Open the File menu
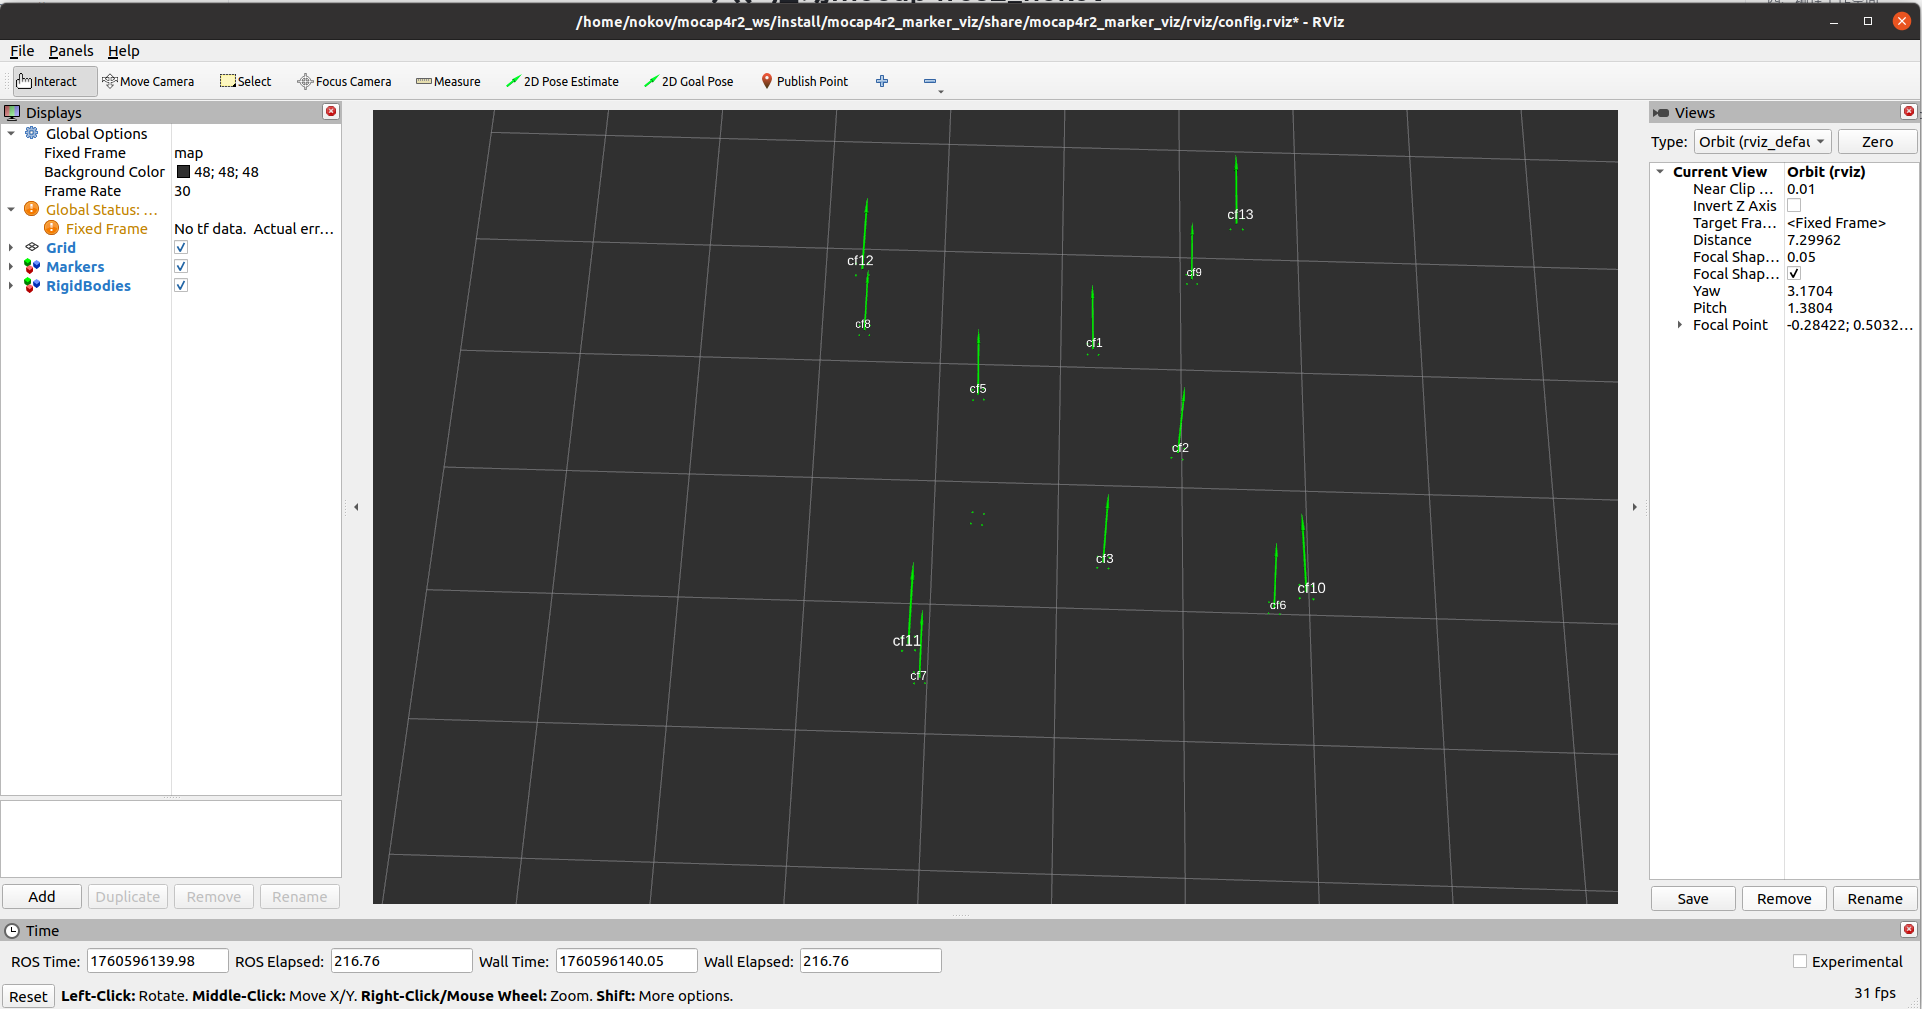This screenshot has width=1922, height=1009. (x=21, y=51)
